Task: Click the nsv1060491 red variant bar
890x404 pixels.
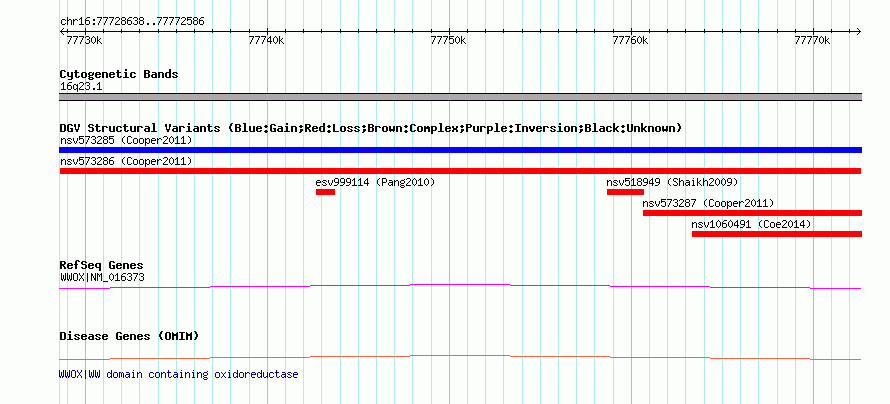Action: (776, 234)
